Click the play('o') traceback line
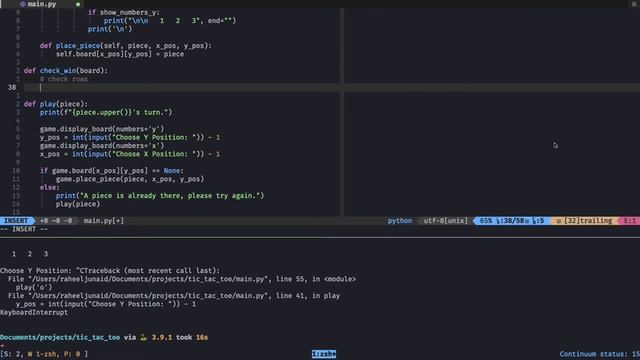Image resolution: width=640 pixels, height=360 pixels. [x=34, y=288]
